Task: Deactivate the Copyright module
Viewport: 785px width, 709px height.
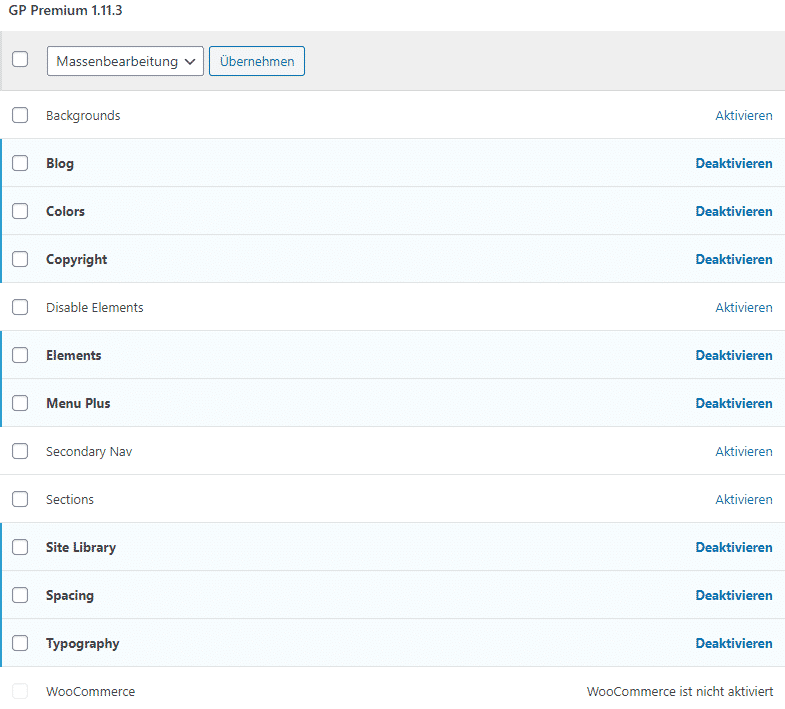Action: click(734, 260)
